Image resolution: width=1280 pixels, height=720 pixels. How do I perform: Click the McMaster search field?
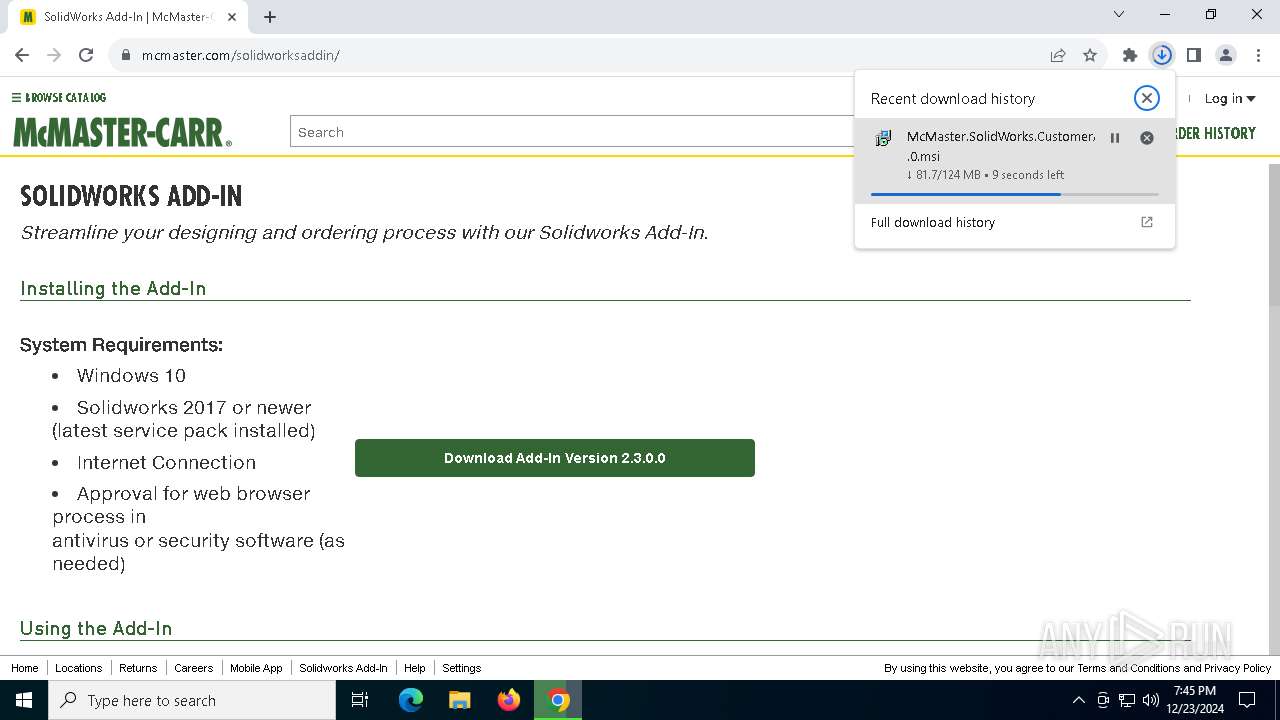tap(572, 132)
